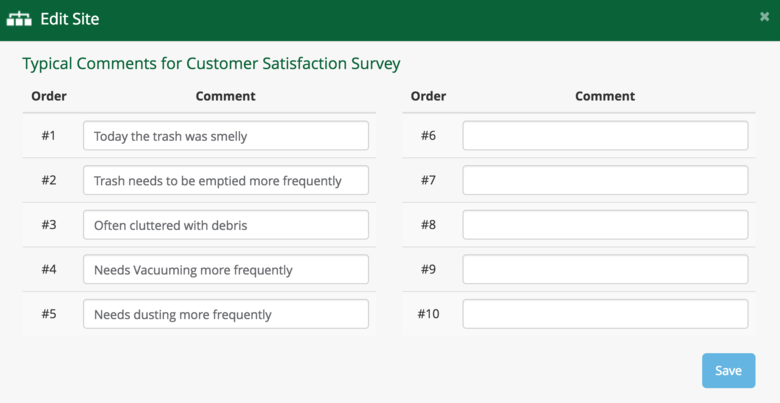Click the empty comment field #9
This screenshot has width=780, height=403.
point(605,270)
